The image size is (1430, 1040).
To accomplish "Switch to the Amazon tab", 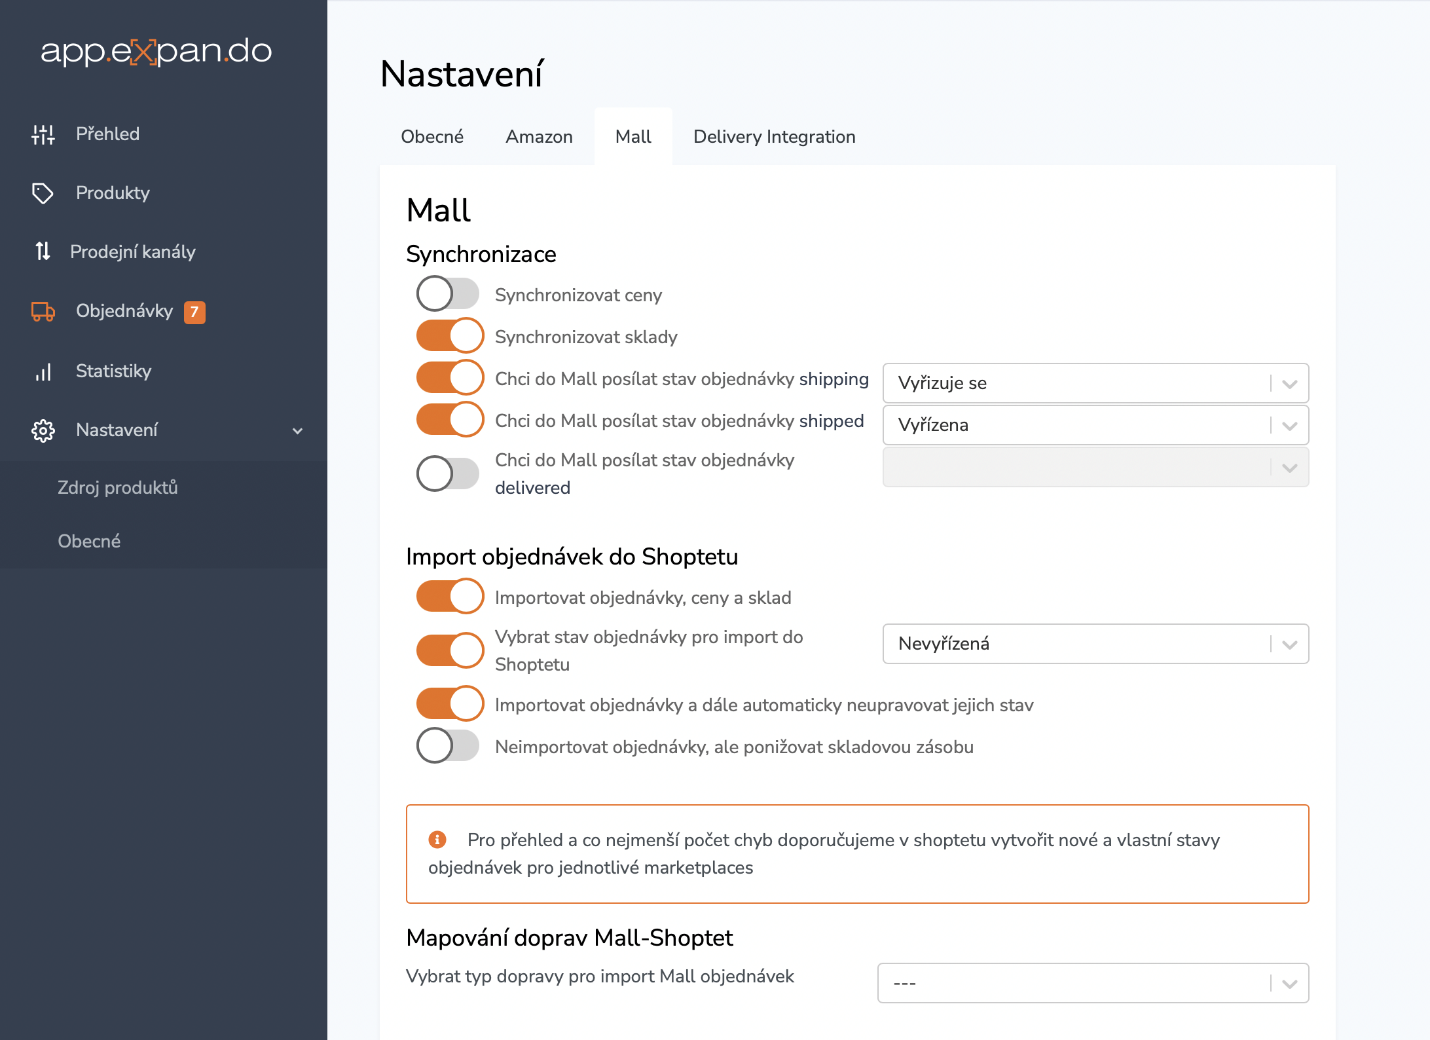I will click(x=539, y=137).
